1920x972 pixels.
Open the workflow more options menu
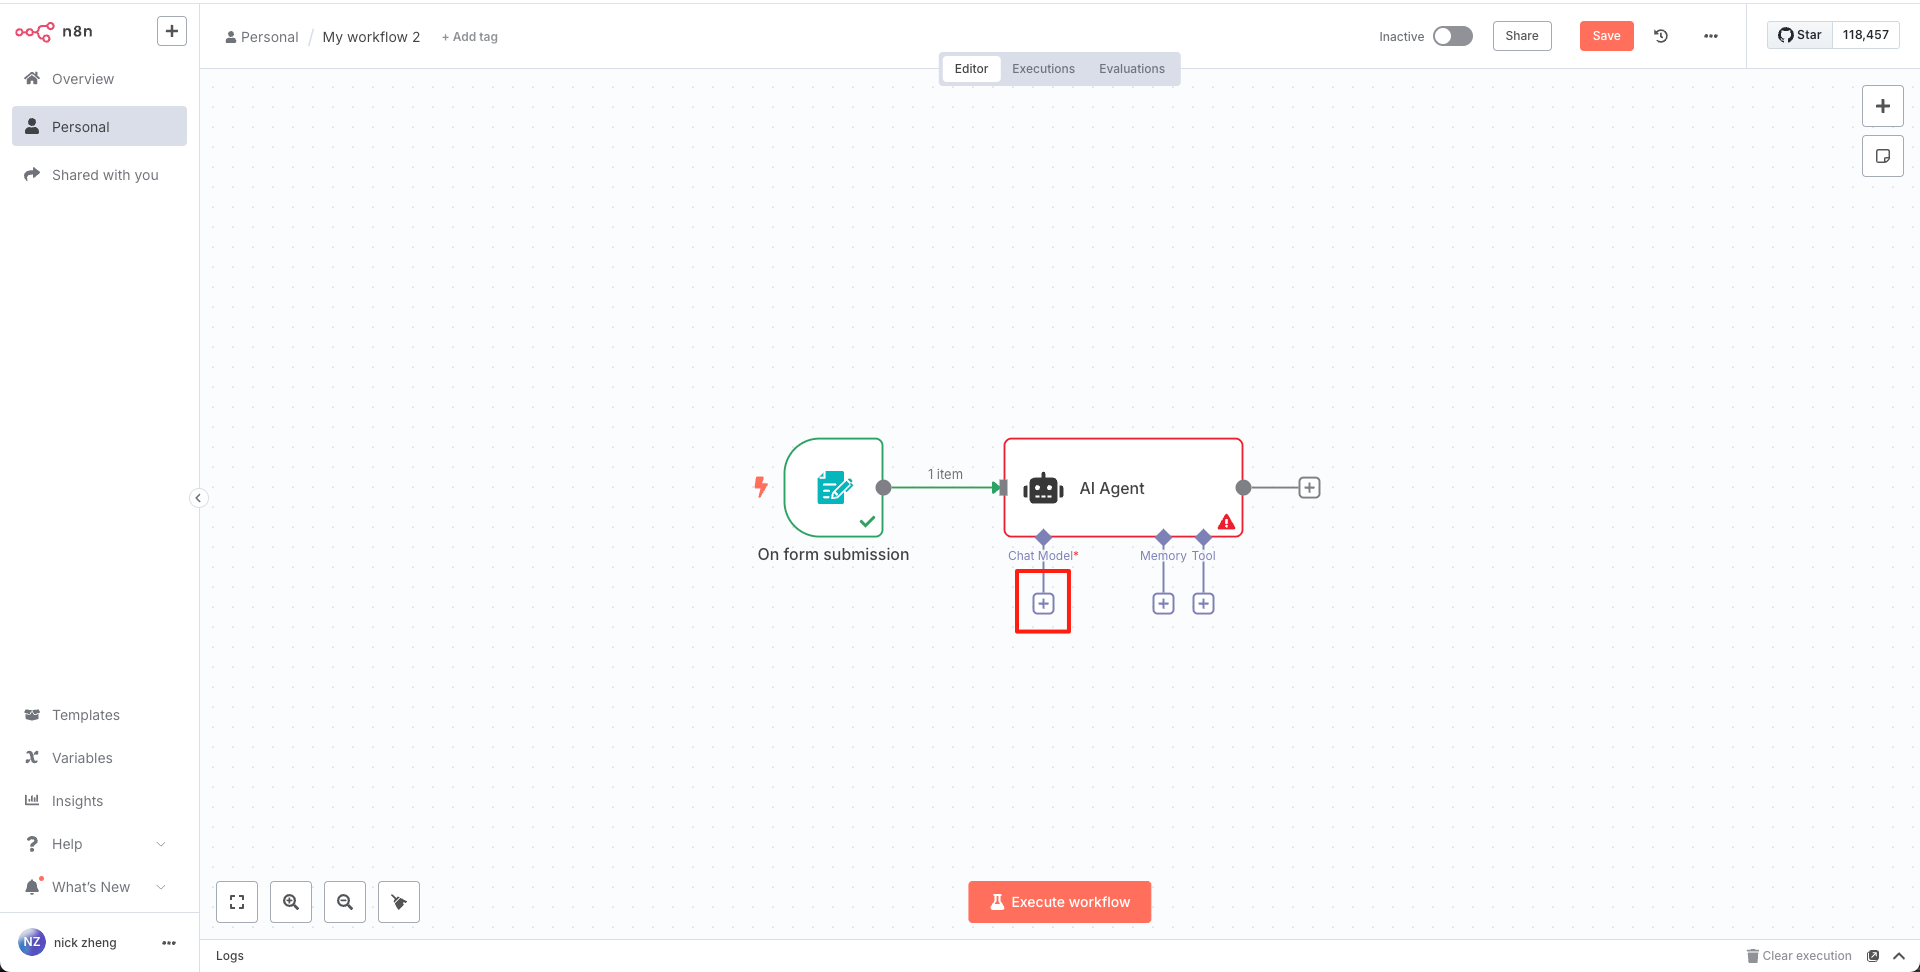coord(1711,36)
